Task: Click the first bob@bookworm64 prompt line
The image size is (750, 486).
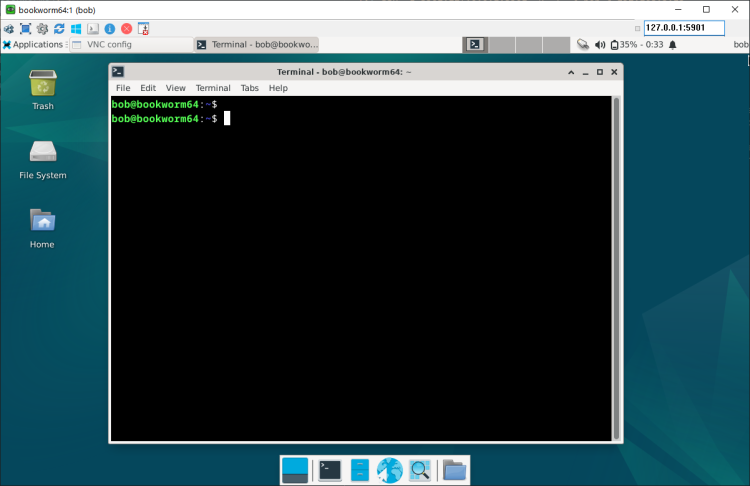Action: coord(165,104)
